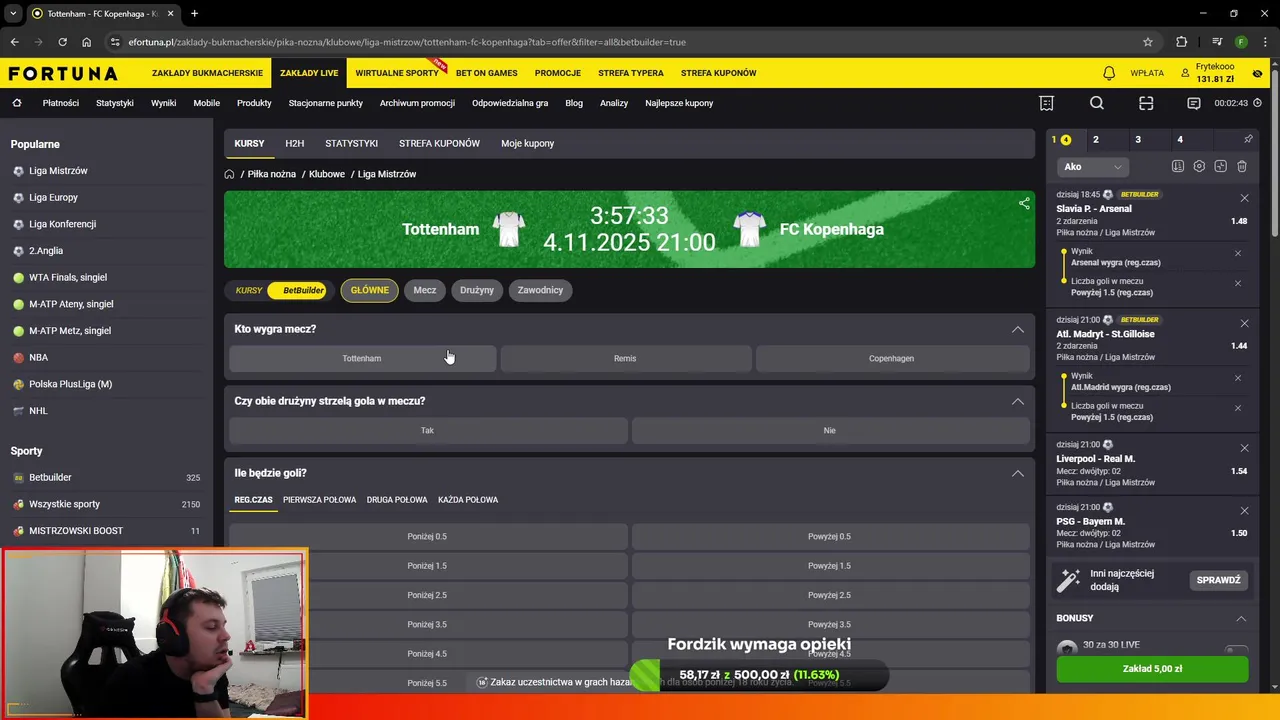Pin the betslip with pushpin icon
The image size is (1280, 720).
(x=1248, y=140)
